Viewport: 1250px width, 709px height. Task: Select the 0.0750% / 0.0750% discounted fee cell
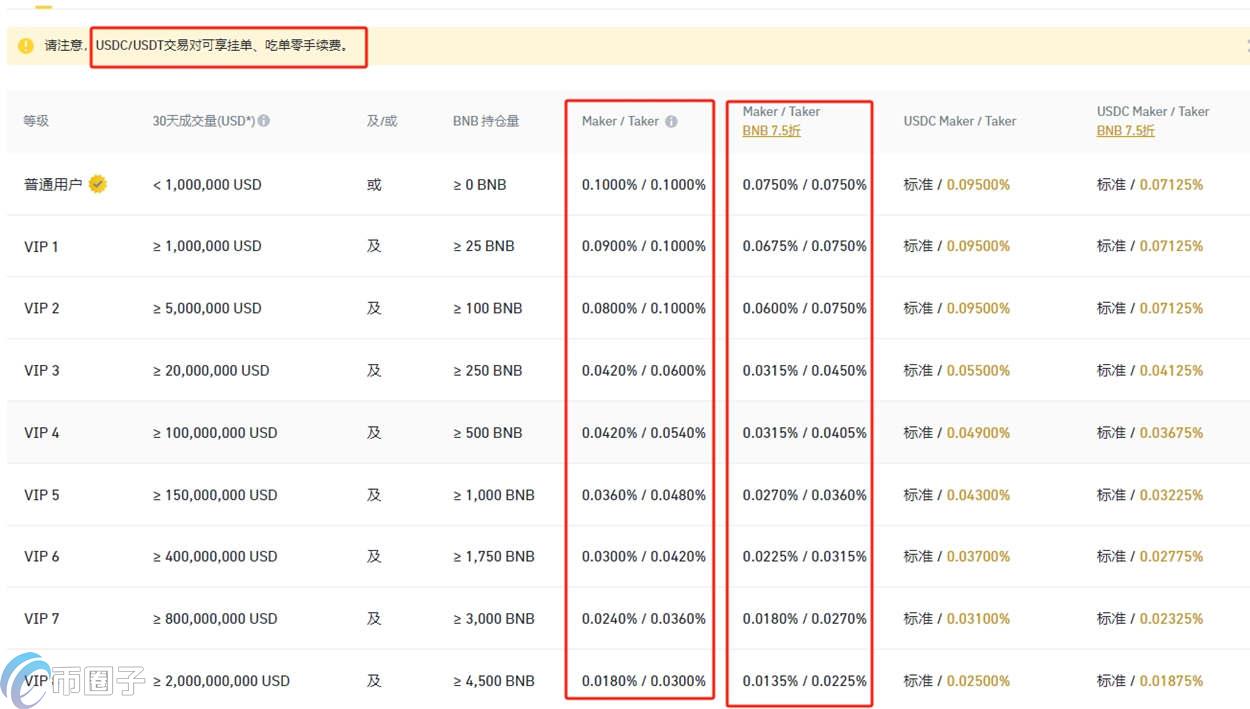click(x=805, y=184)
